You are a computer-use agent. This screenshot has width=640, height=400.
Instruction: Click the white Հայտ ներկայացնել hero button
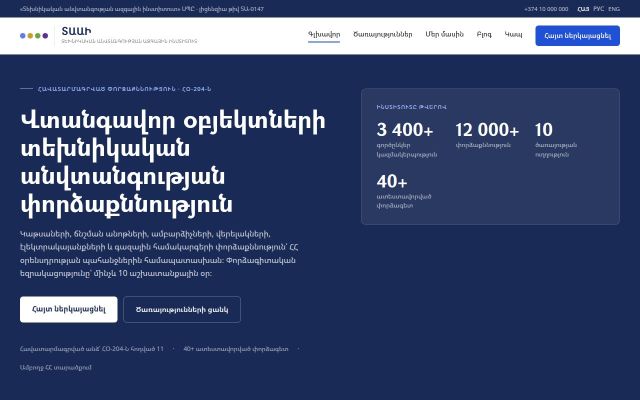(x=69, y=309)
